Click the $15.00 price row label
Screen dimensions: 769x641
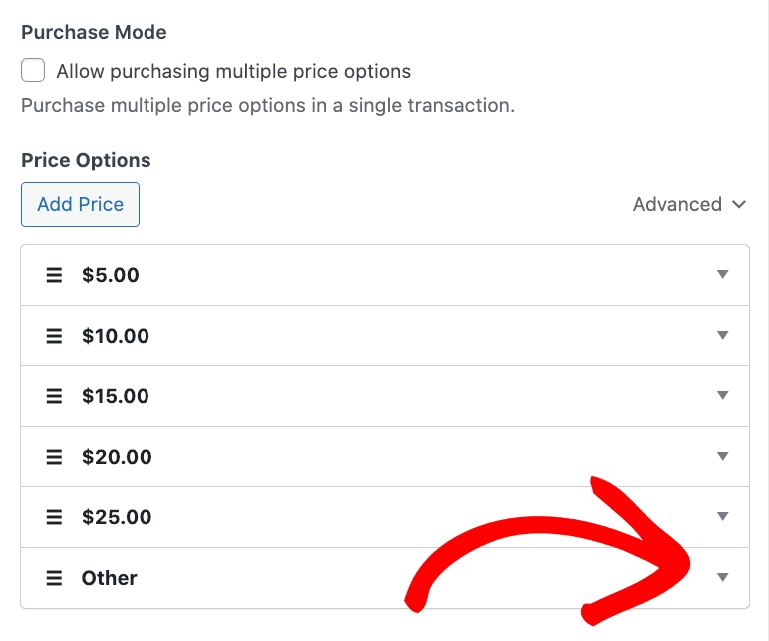tap(115, 396)
